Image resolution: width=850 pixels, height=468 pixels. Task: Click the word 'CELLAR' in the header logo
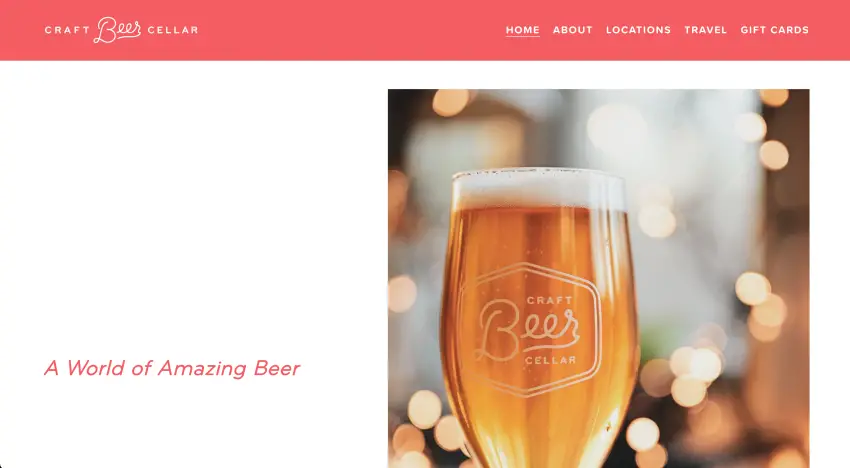tap(172, 30)
